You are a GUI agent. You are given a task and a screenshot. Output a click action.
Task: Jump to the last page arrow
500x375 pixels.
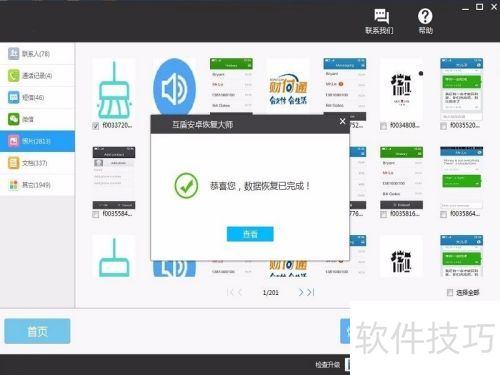tap(311, 292)
